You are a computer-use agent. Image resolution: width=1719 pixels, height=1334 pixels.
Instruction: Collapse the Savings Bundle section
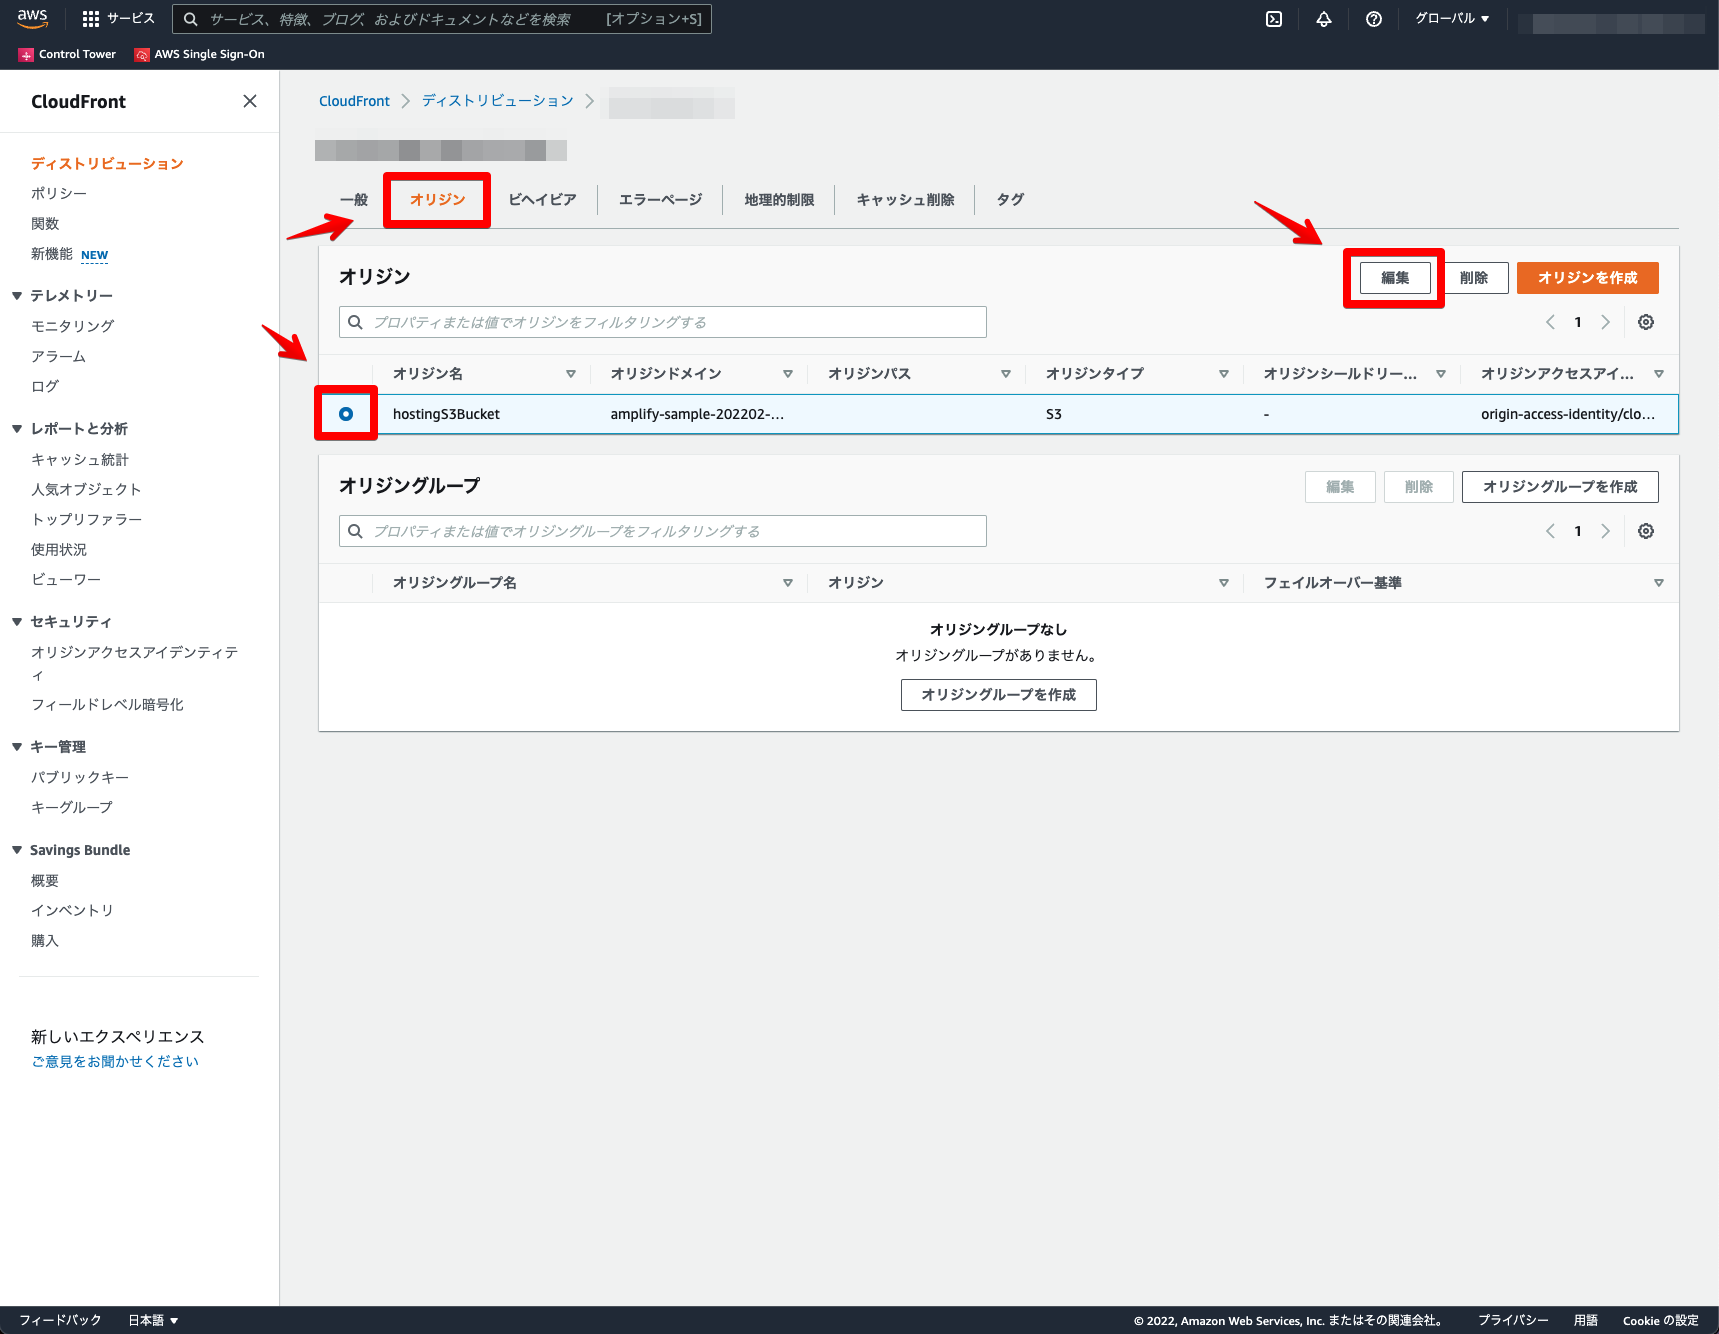17,850
